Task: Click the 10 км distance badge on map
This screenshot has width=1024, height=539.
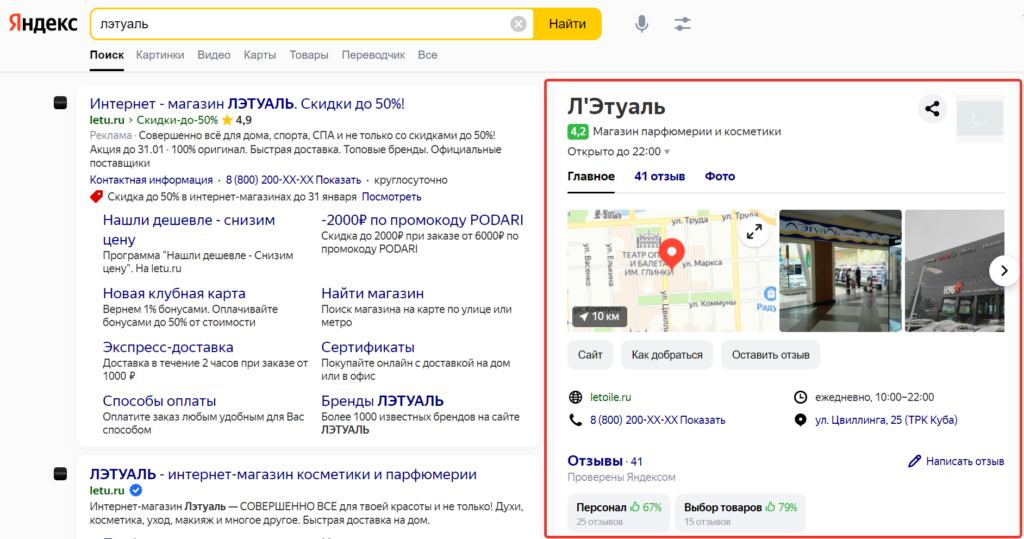Action: (600, 316)
